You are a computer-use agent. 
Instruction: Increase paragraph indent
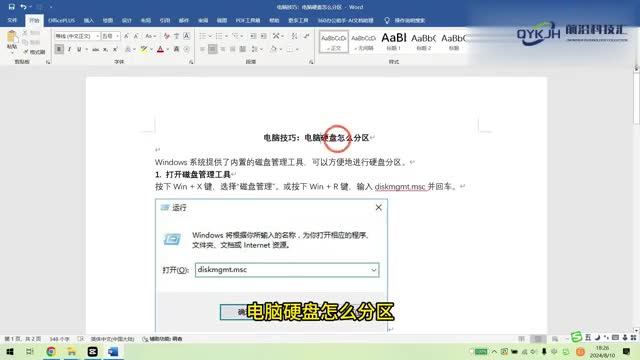pyautogui.click(x=263, y=36)
